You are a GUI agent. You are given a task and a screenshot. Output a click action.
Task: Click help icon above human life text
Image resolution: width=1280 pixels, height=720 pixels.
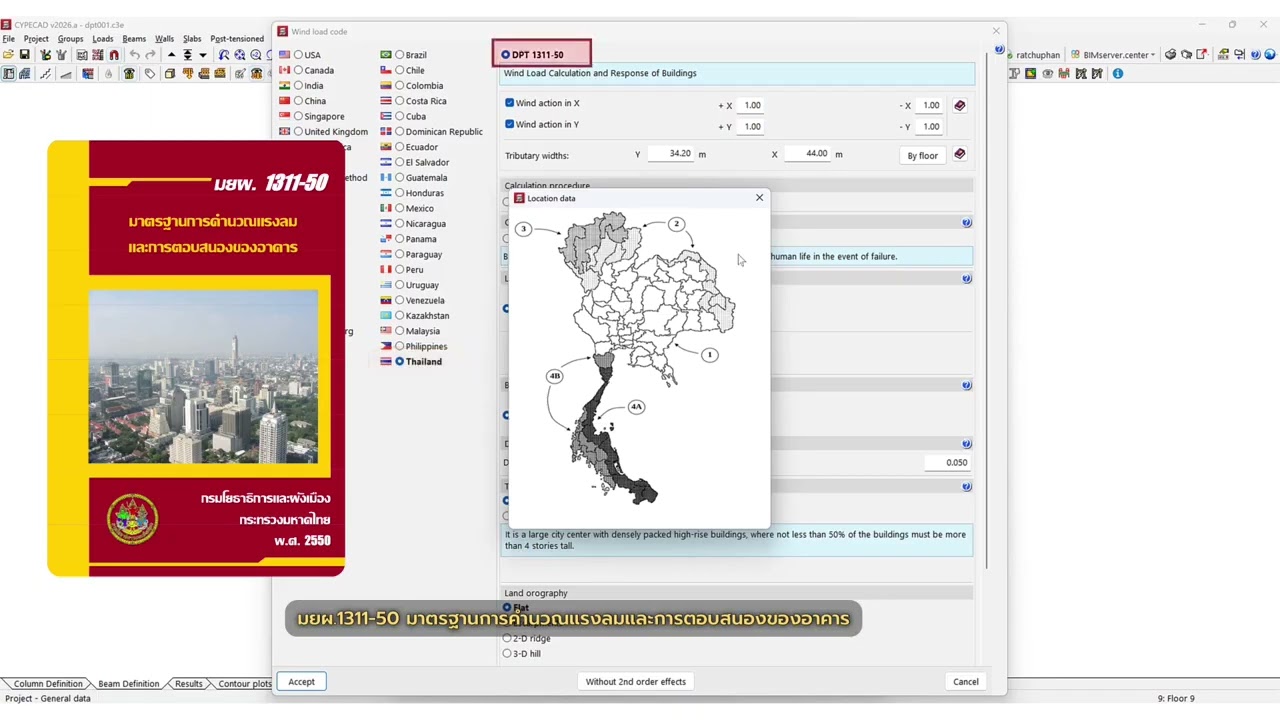click(x=967, y=223)
